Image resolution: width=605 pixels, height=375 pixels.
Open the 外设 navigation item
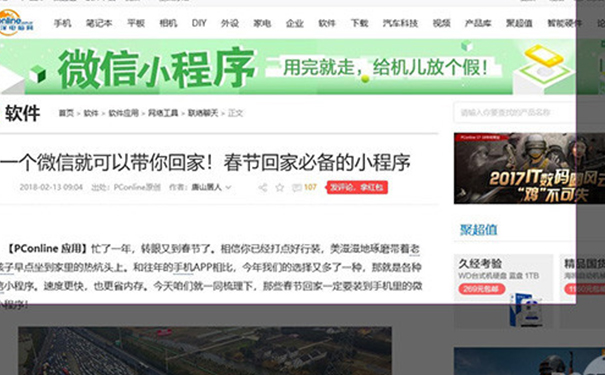click(230, 23)
